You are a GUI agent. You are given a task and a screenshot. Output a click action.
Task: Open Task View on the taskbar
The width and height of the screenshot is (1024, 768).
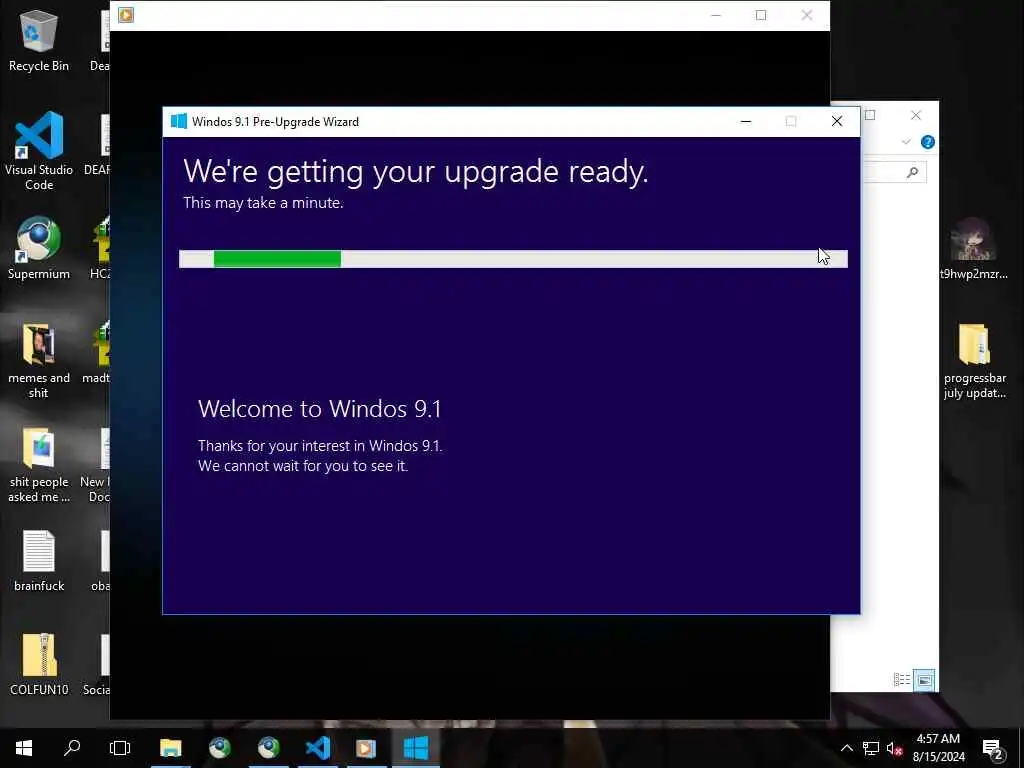point(120,748)
